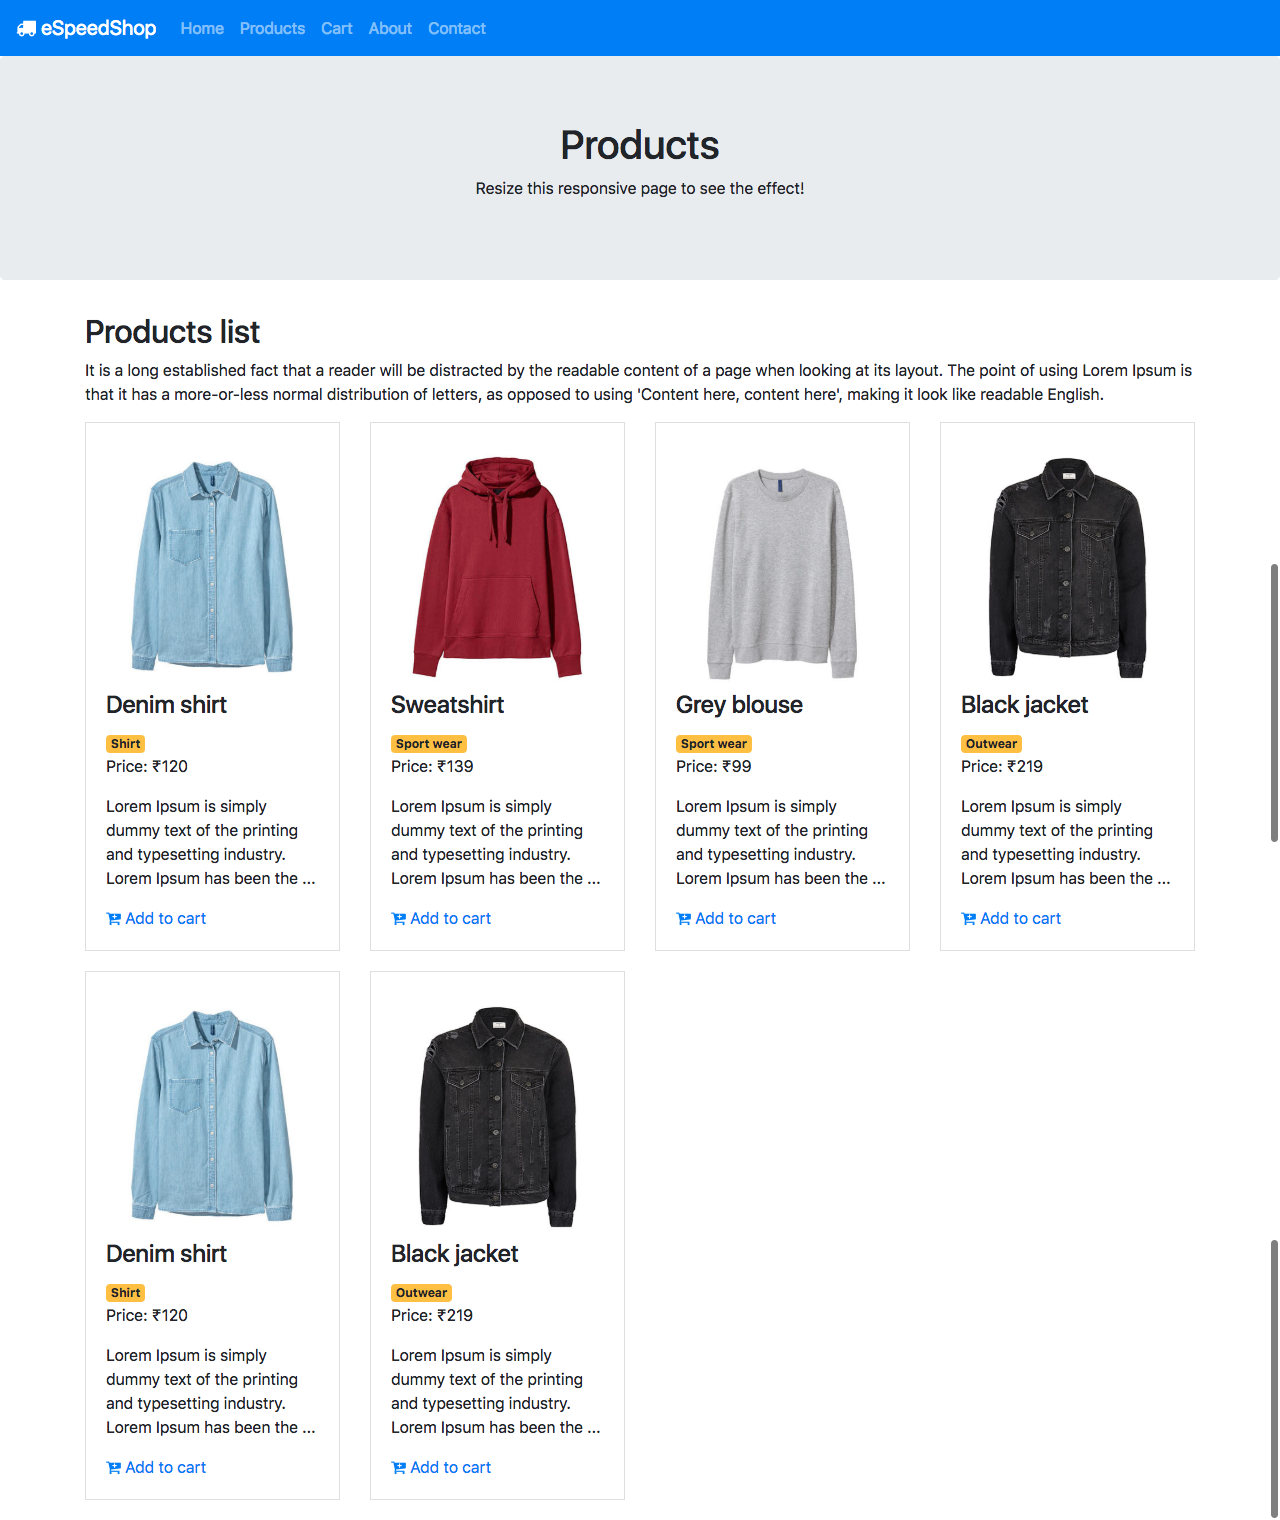Click the cart icon under the Sweatshirt card
Viewport: 1280px width, 1520px height.
[x=398, y=918]
